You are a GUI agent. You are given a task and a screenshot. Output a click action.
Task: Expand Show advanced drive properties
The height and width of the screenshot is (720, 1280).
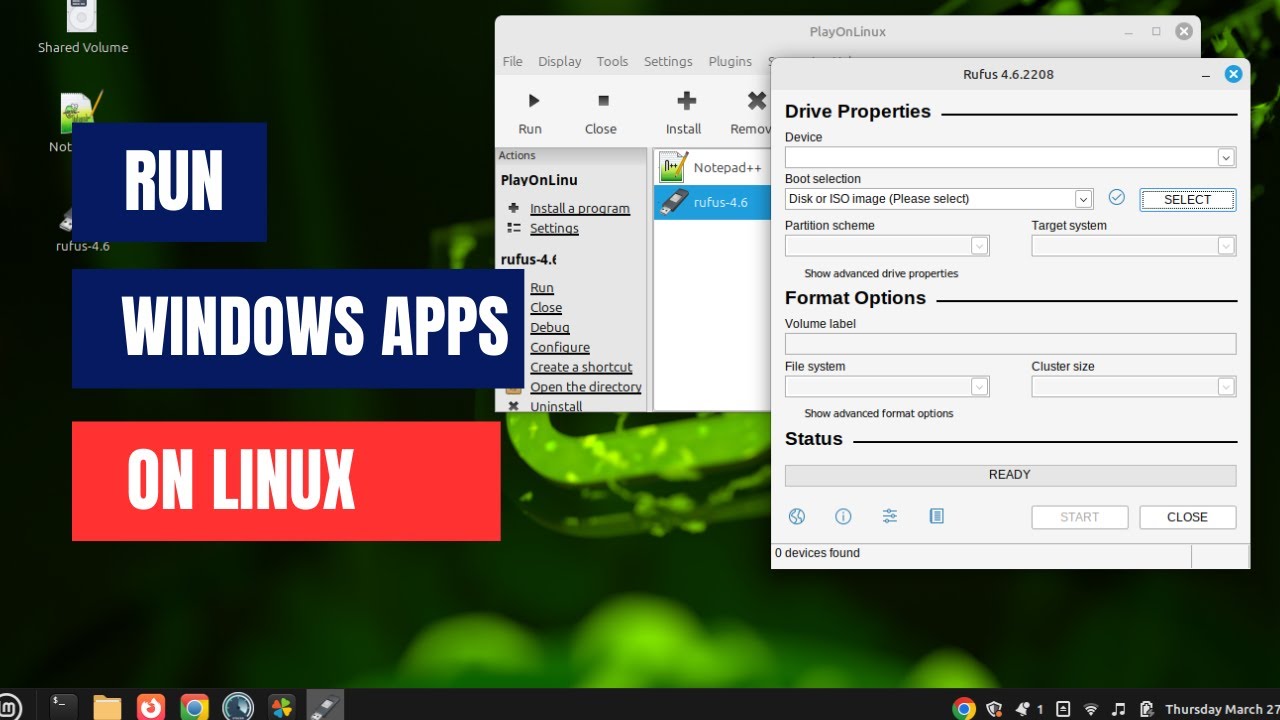coord(880,273)
